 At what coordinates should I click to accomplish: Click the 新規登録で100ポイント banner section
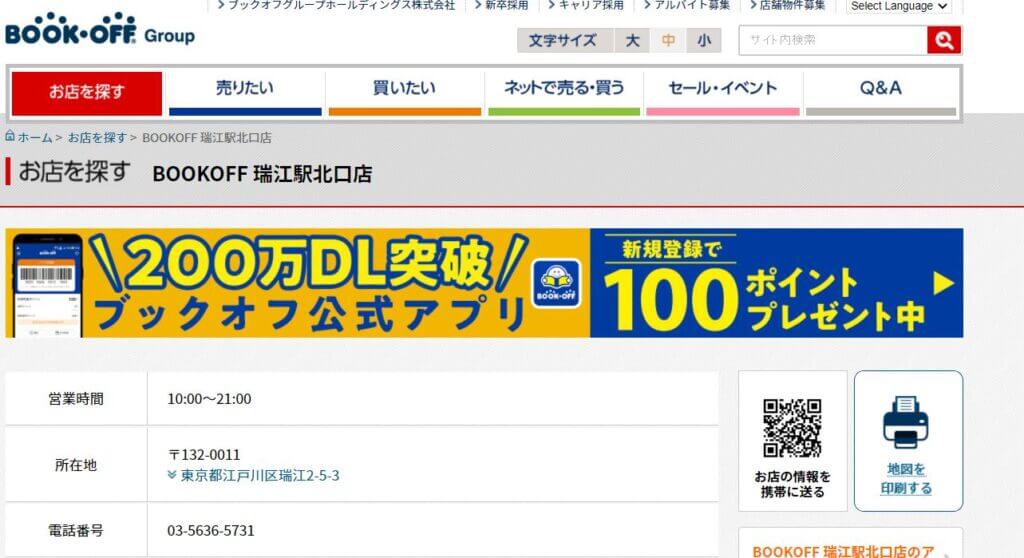tap(776, 283)
